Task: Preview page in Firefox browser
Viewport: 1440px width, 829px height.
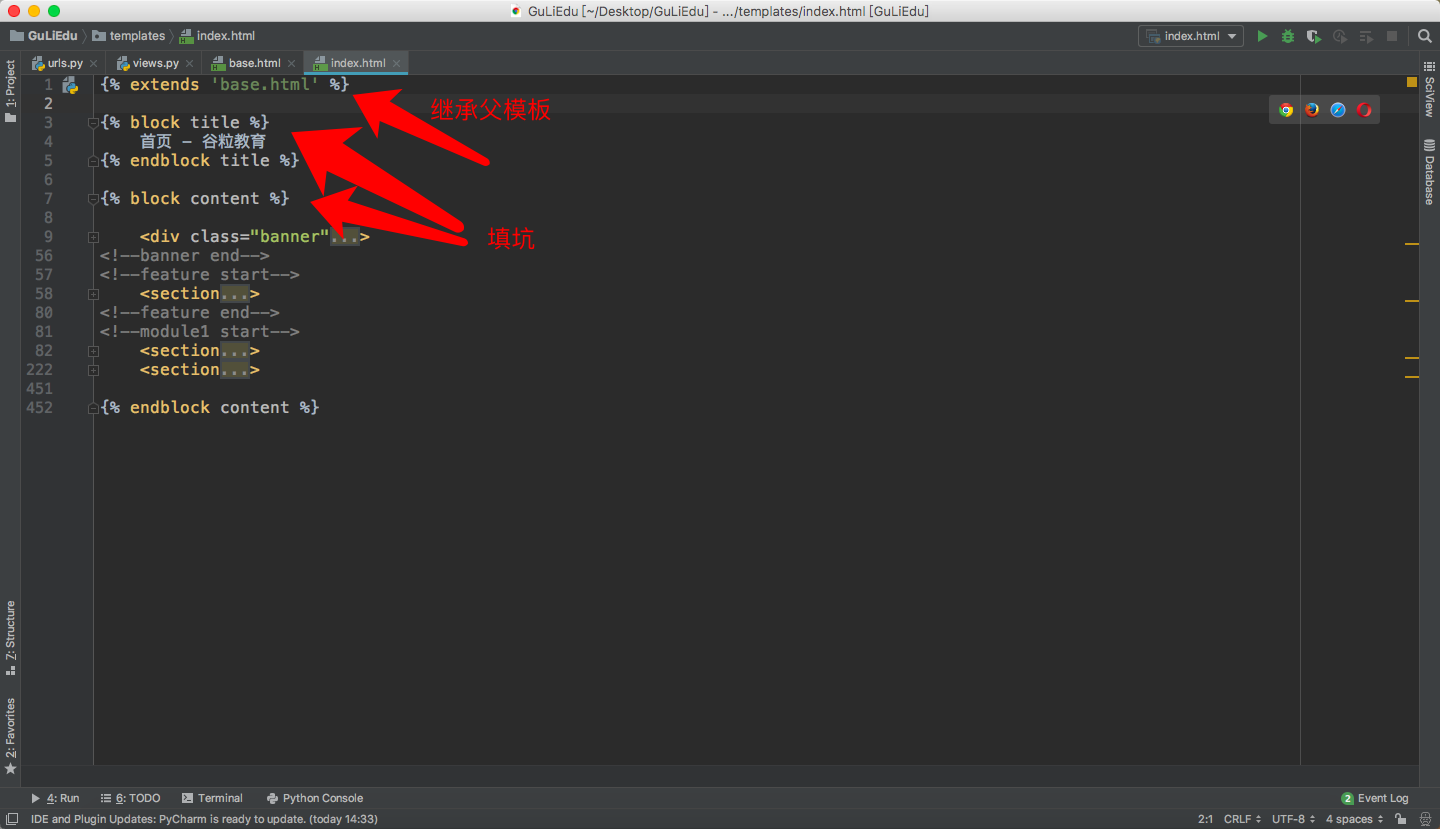Action: click(x=1312, y=110)
